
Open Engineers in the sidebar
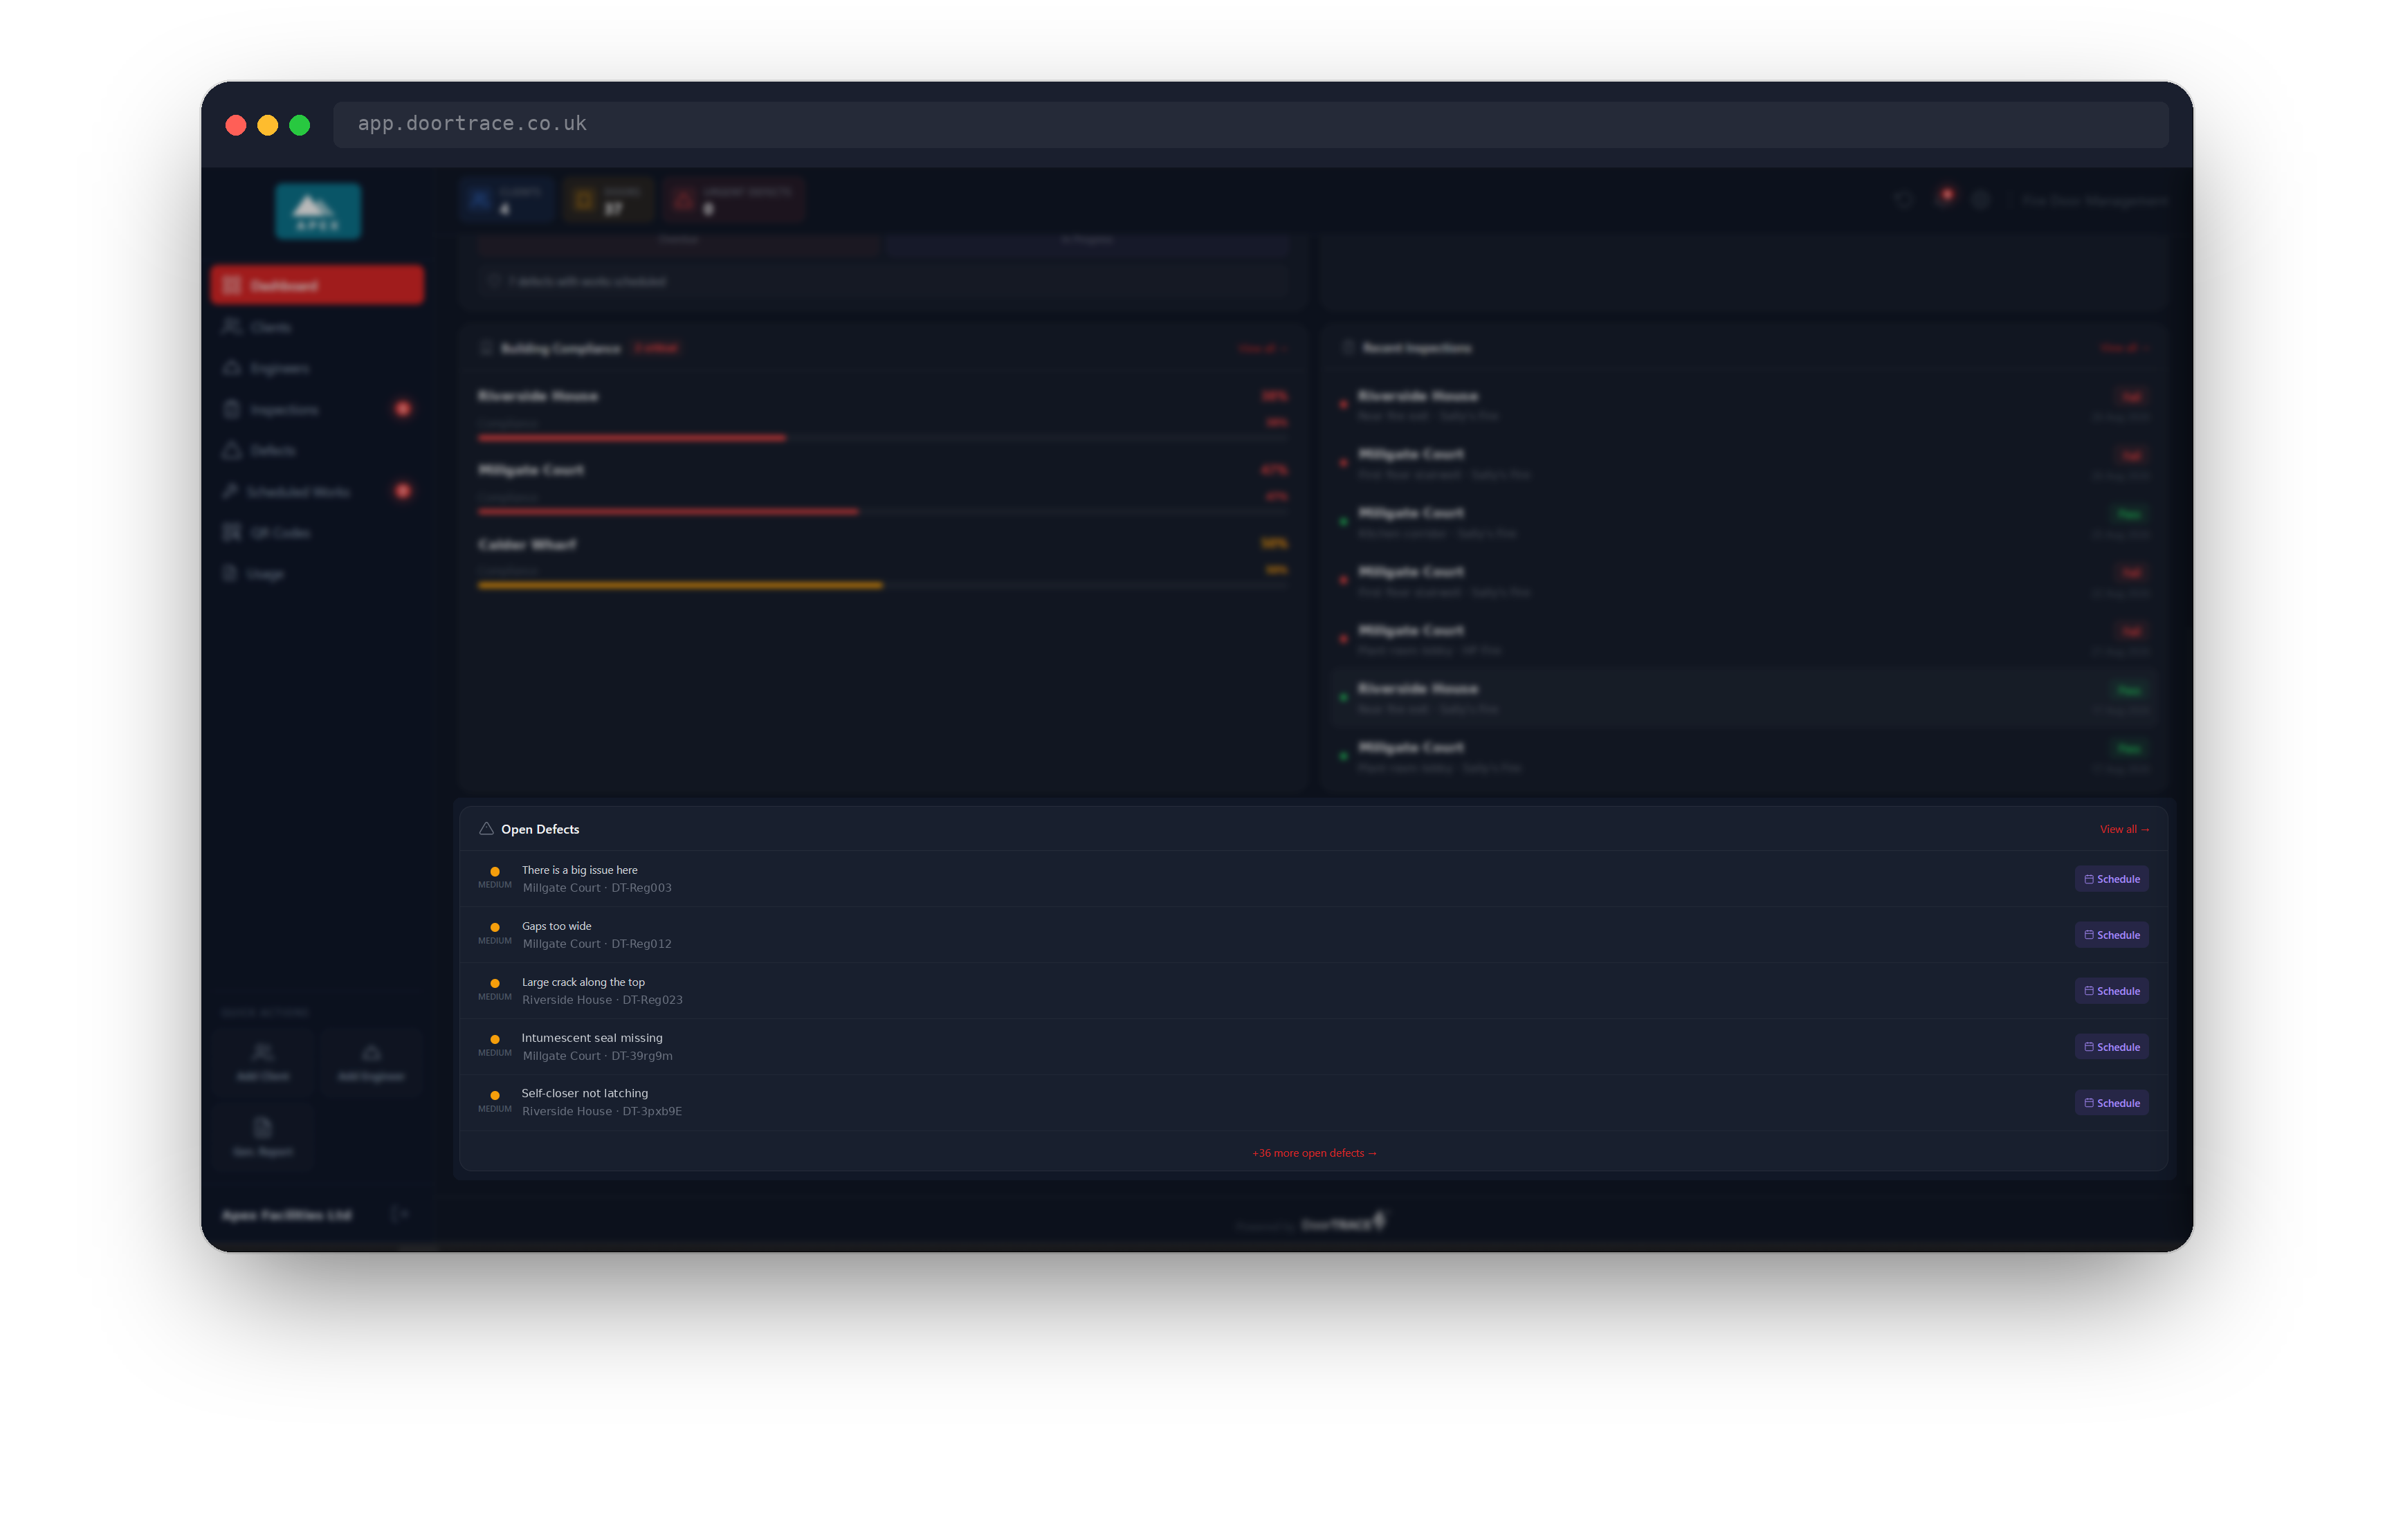tap(317, 368)
